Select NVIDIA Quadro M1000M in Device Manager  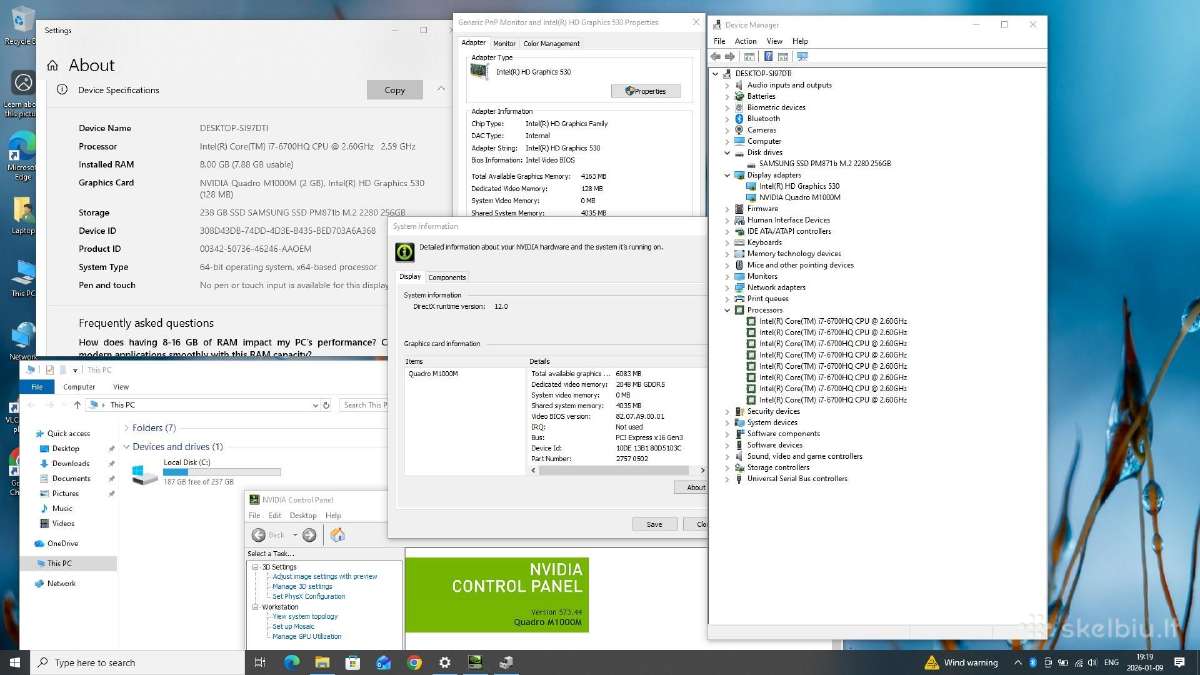[x=799, y=197]
